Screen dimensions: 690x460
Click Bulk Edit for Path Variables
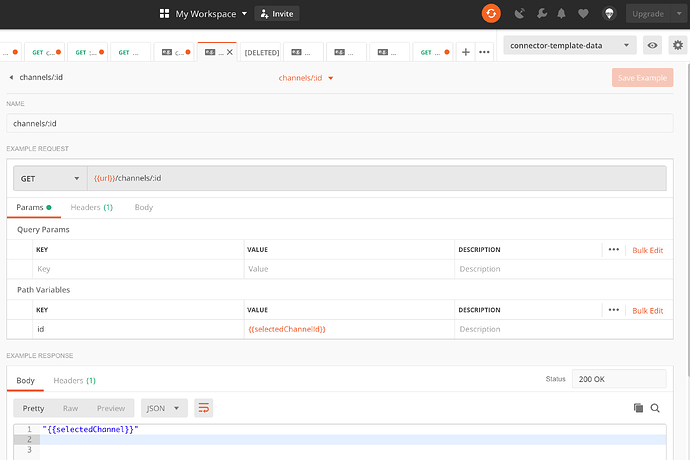(x=648, y=310)
